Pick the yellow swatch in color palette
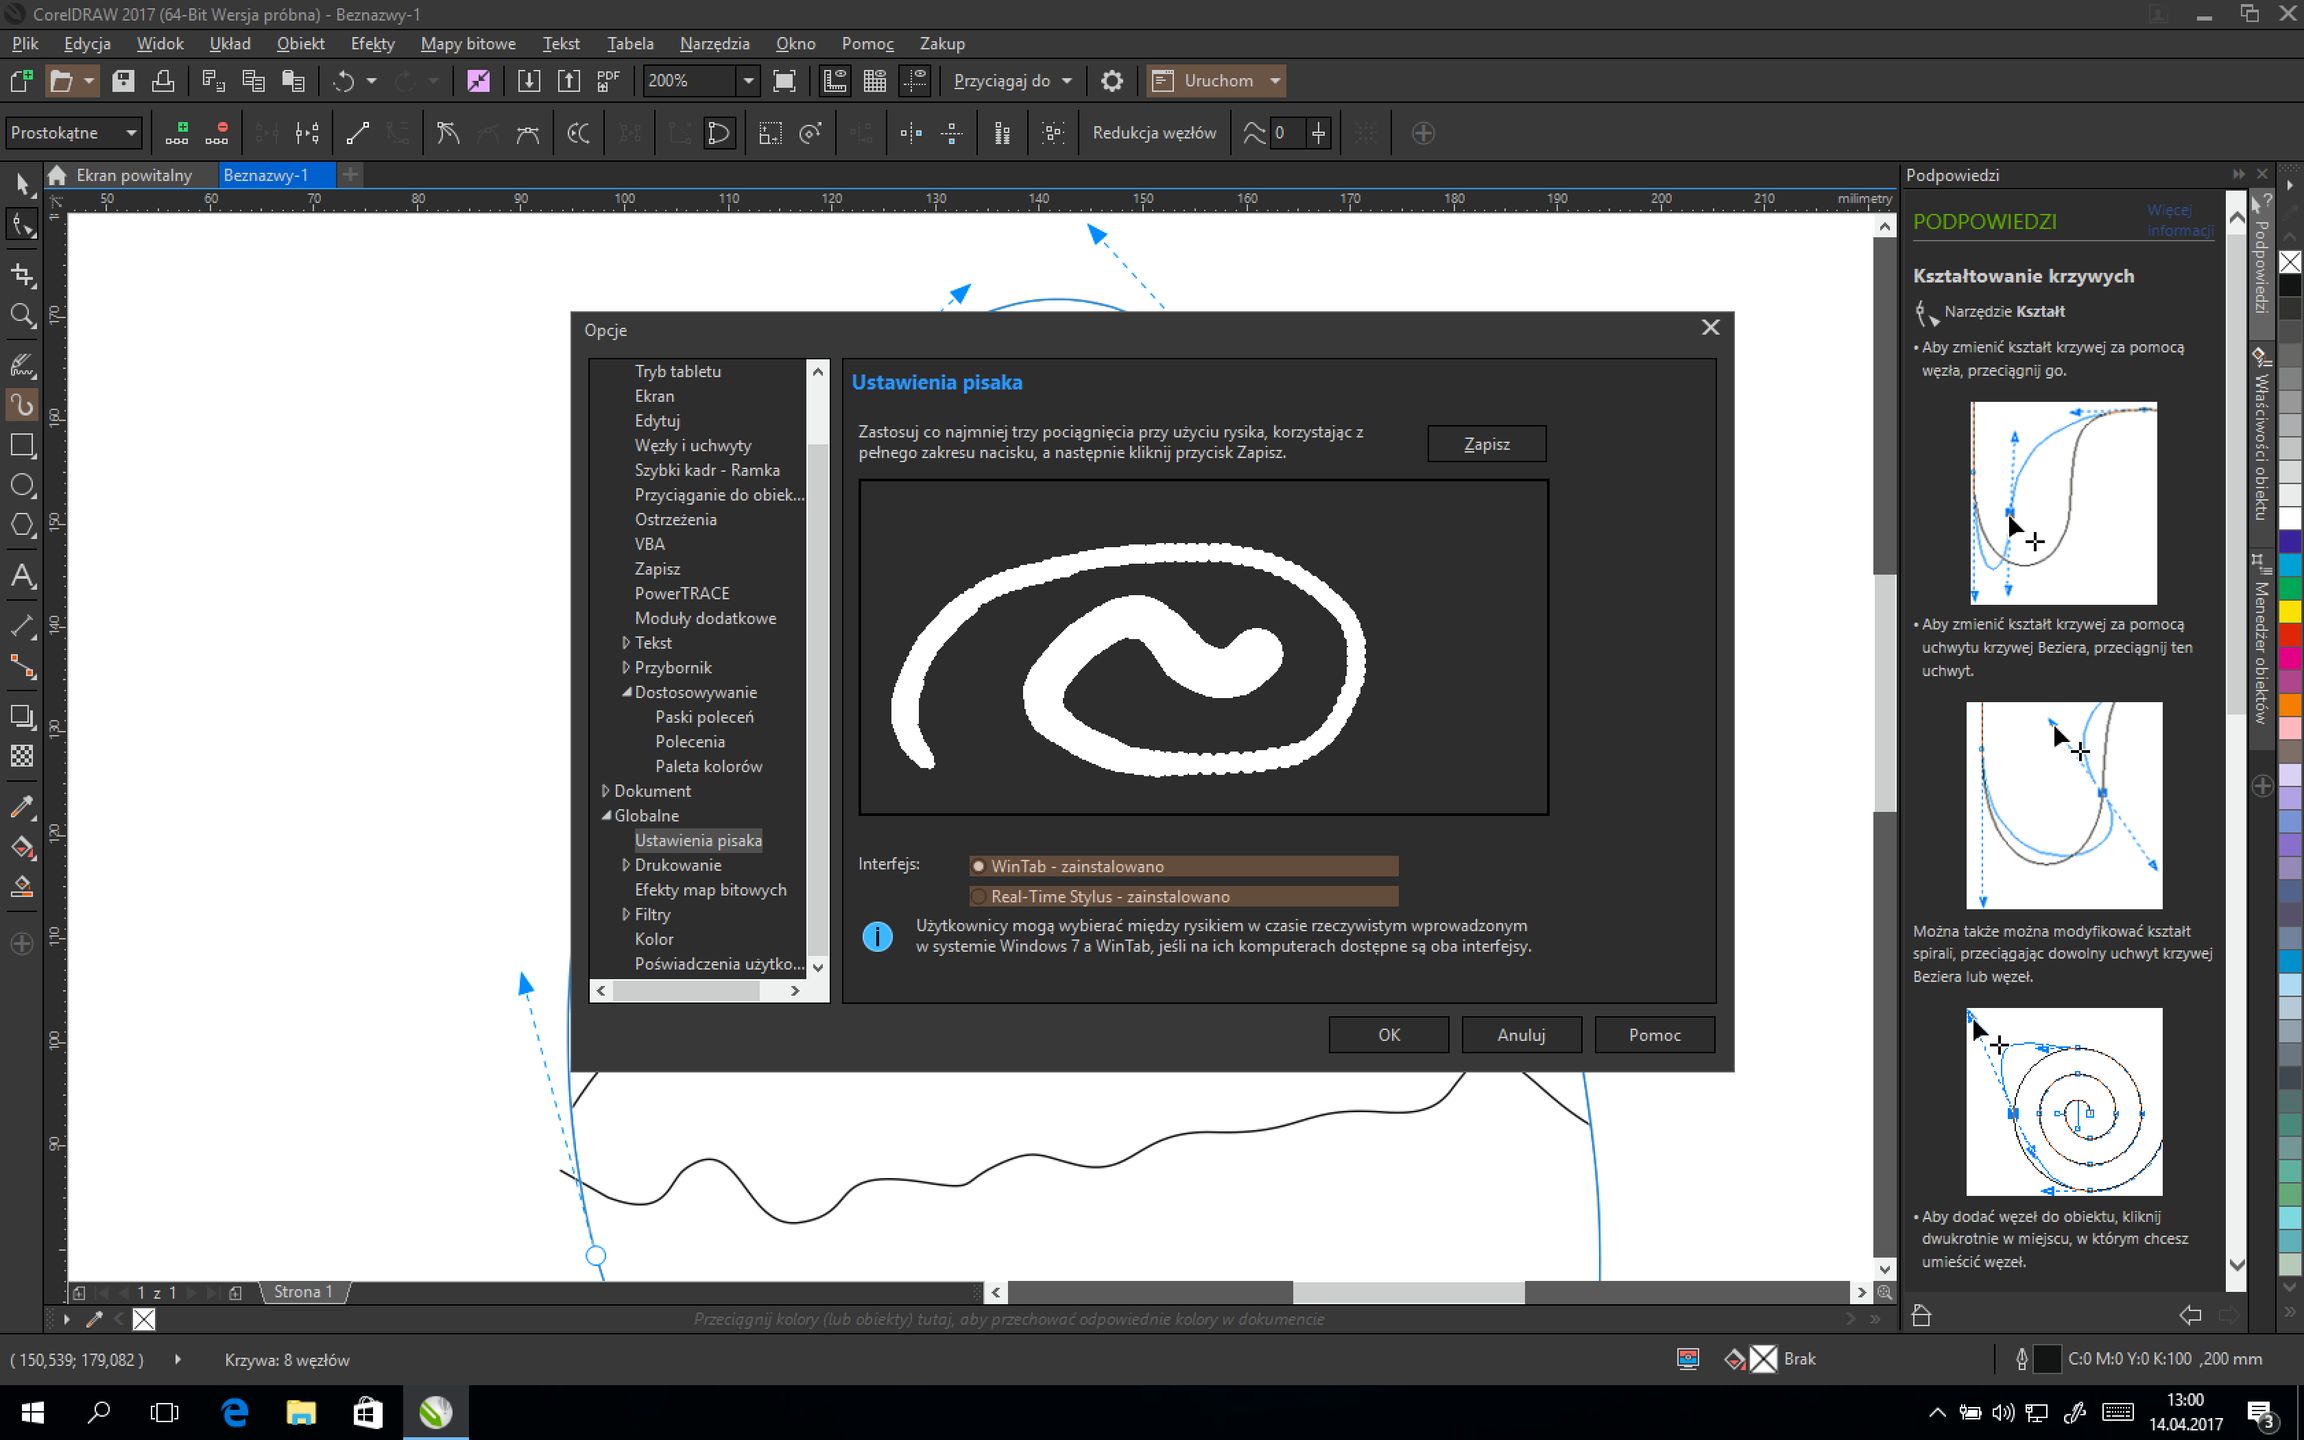The width and height of the screenshot is (2304, 1440). pos(2289,610)
